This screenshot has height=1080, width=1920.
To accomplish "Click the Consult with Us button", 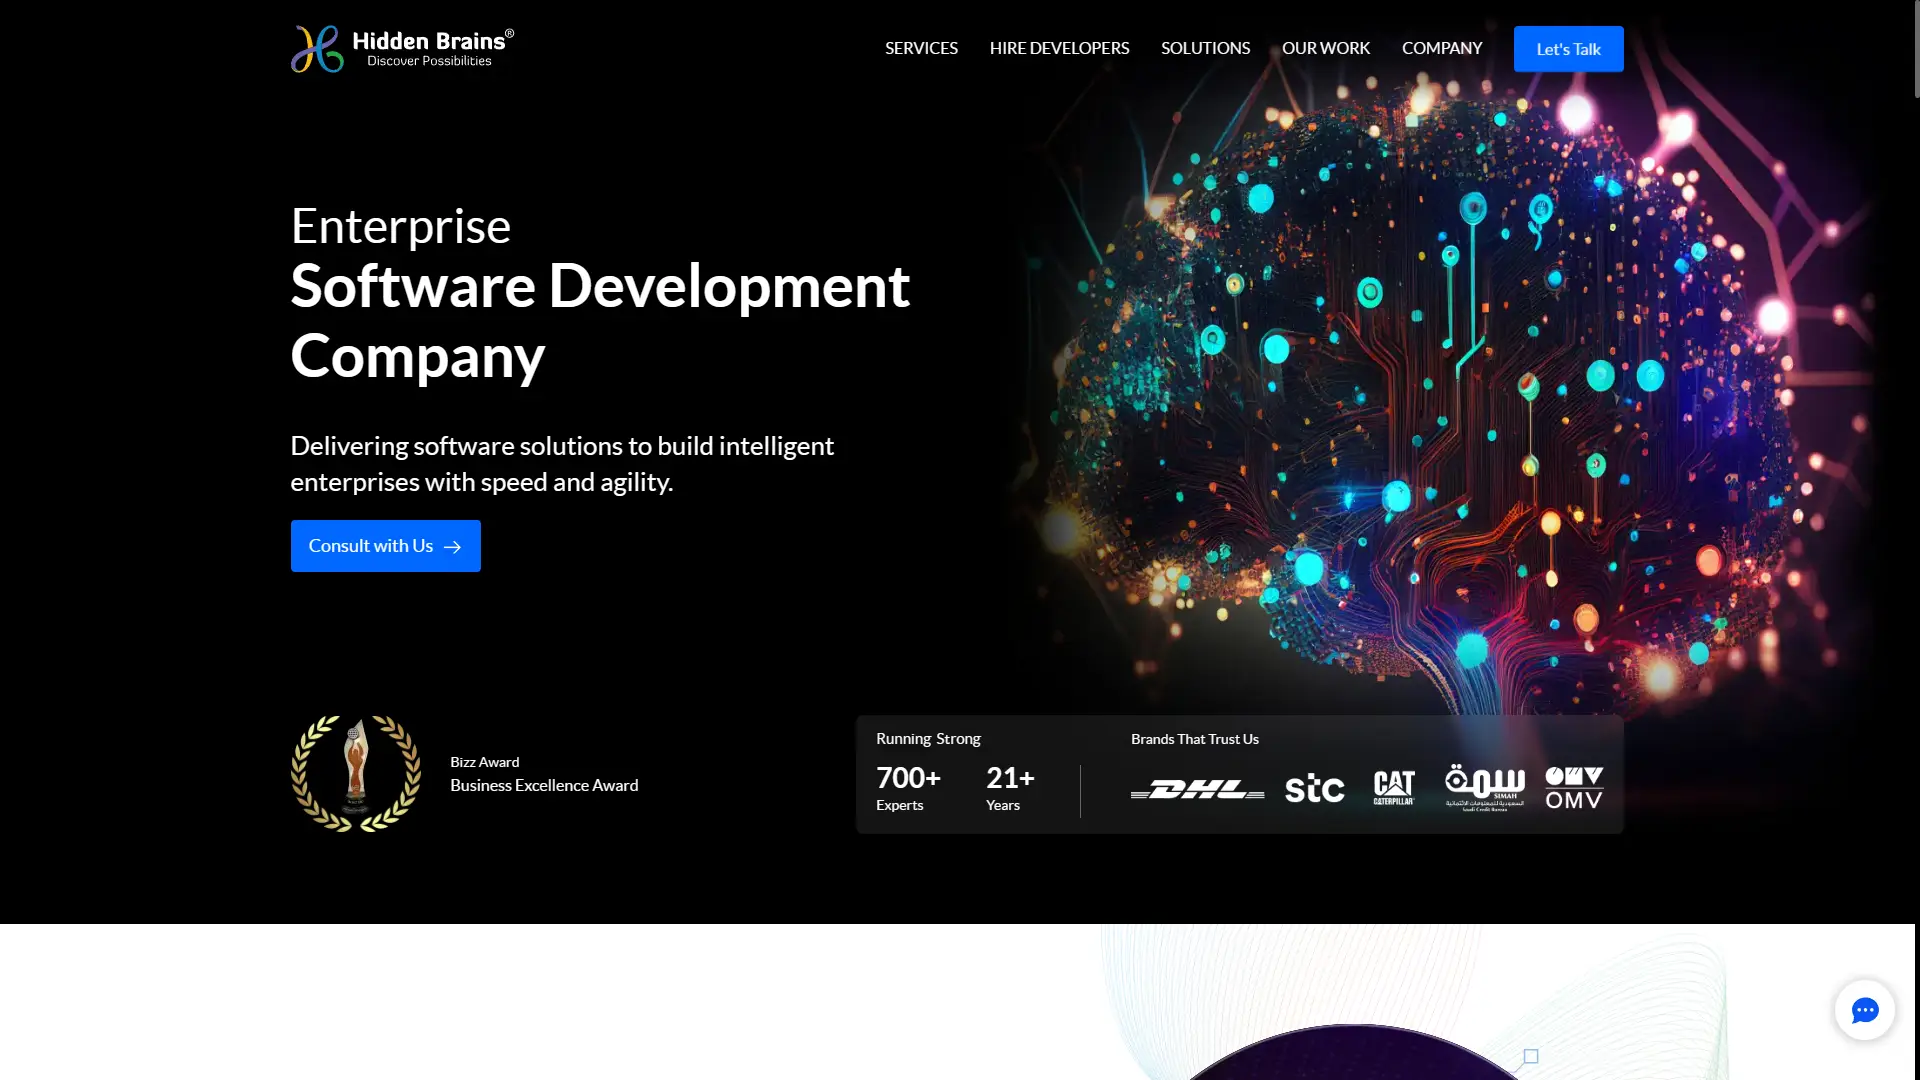I will (371, 546).
